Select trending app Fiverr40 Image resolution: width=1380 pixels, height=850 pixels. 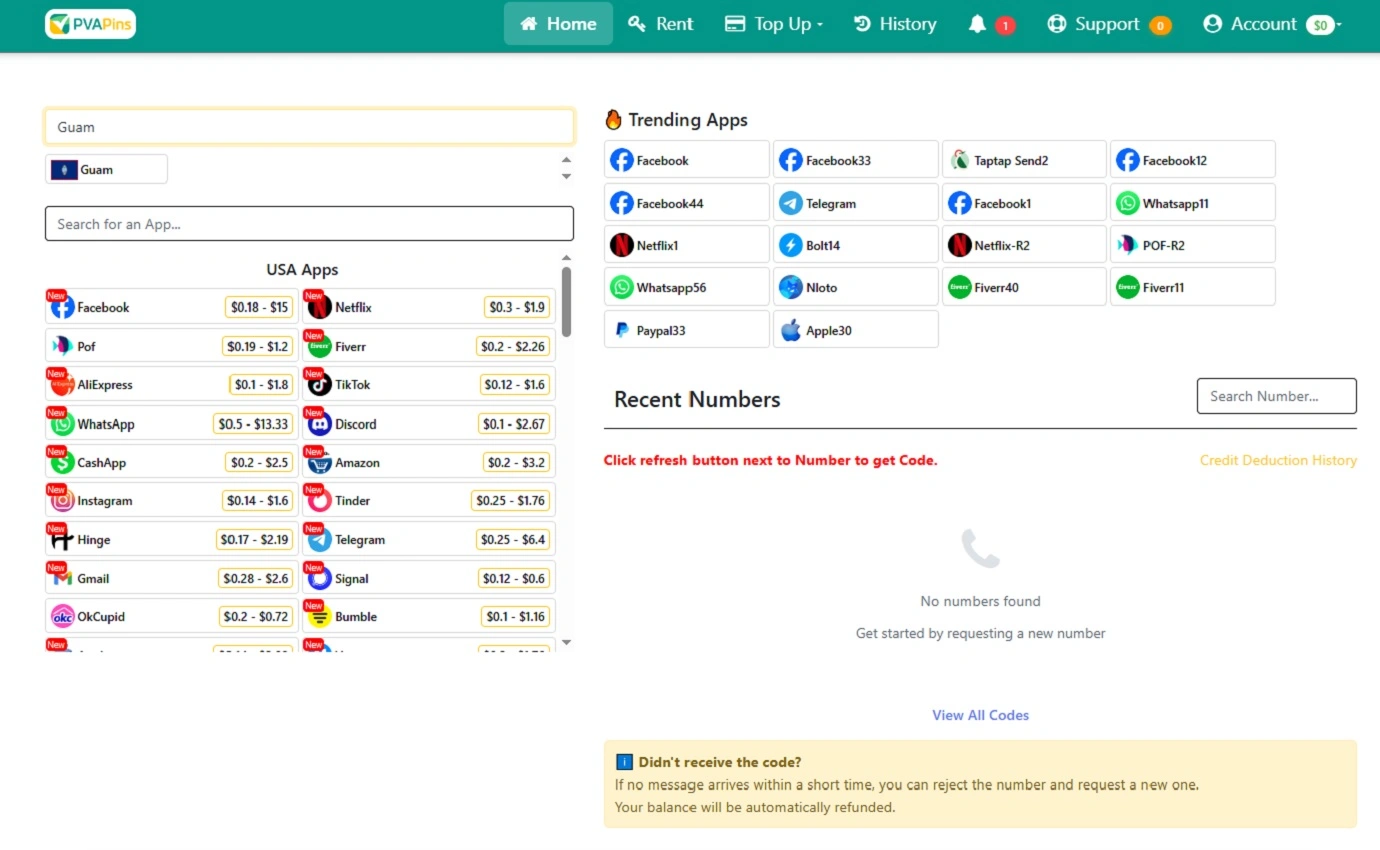(x=1024, y=287)
